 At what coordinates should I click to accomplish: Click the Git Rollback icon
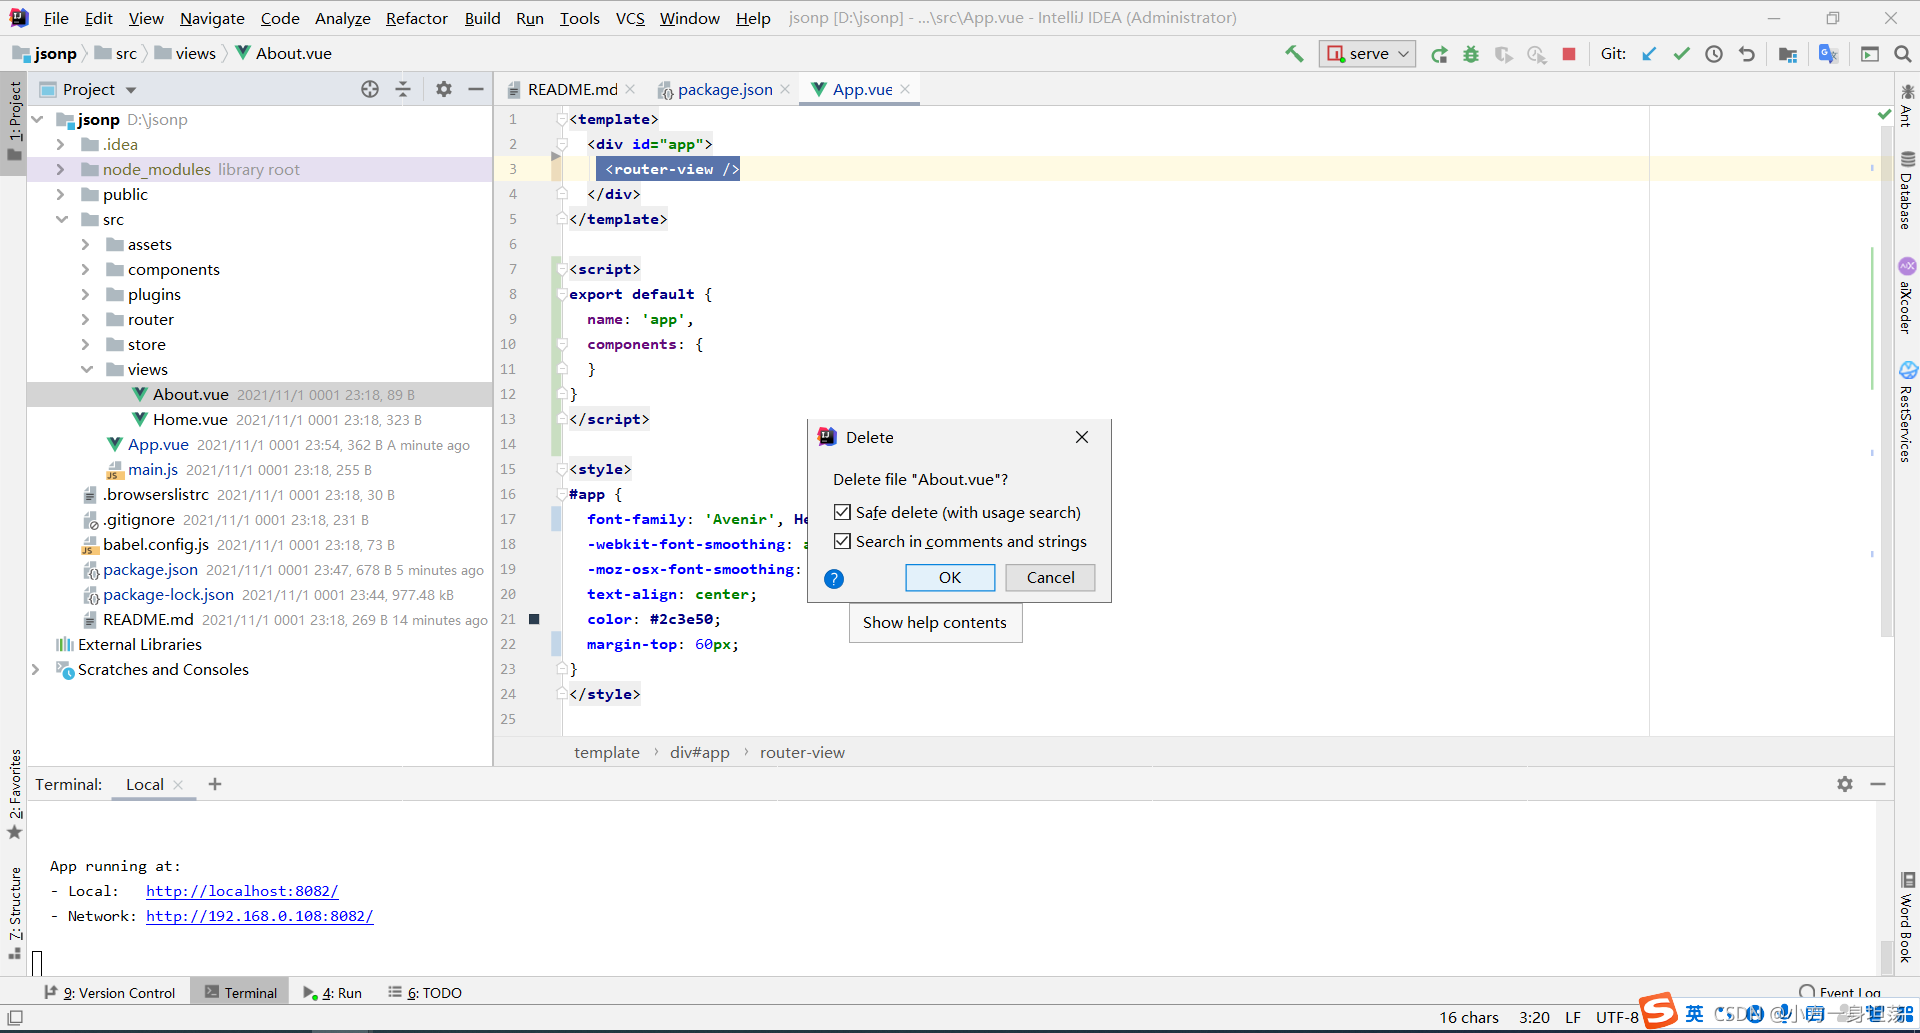1747,54
